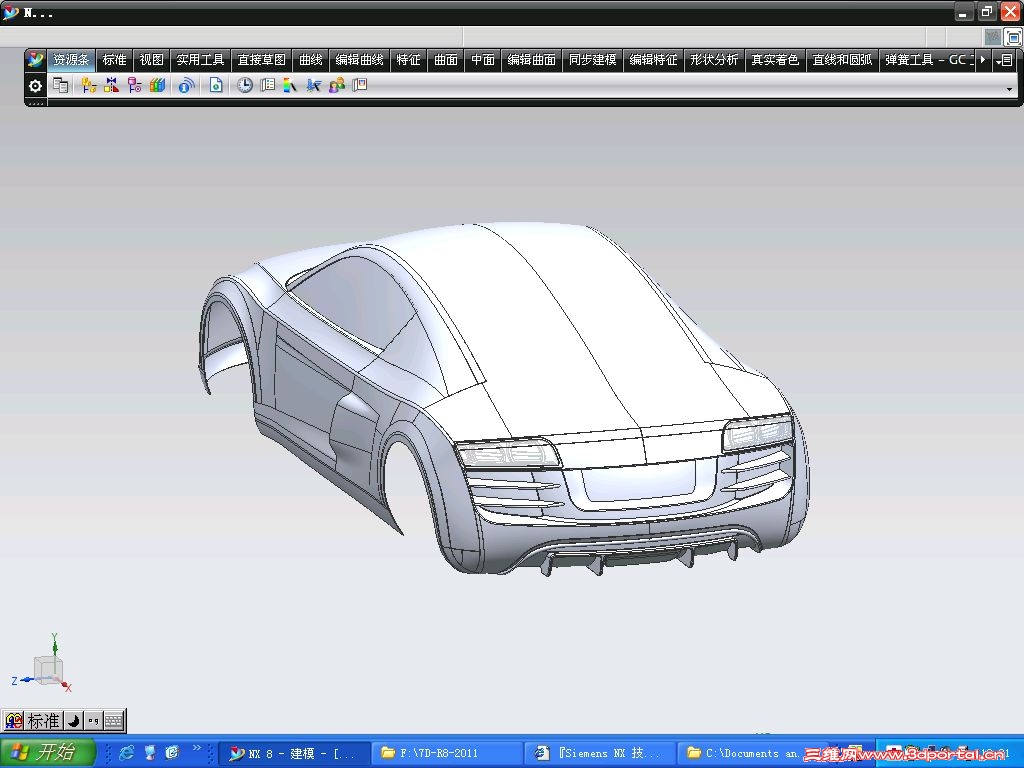Open the Constraint Navigator icon
The height and width of the screenshot is (768, 1024).
click(112, 85)
